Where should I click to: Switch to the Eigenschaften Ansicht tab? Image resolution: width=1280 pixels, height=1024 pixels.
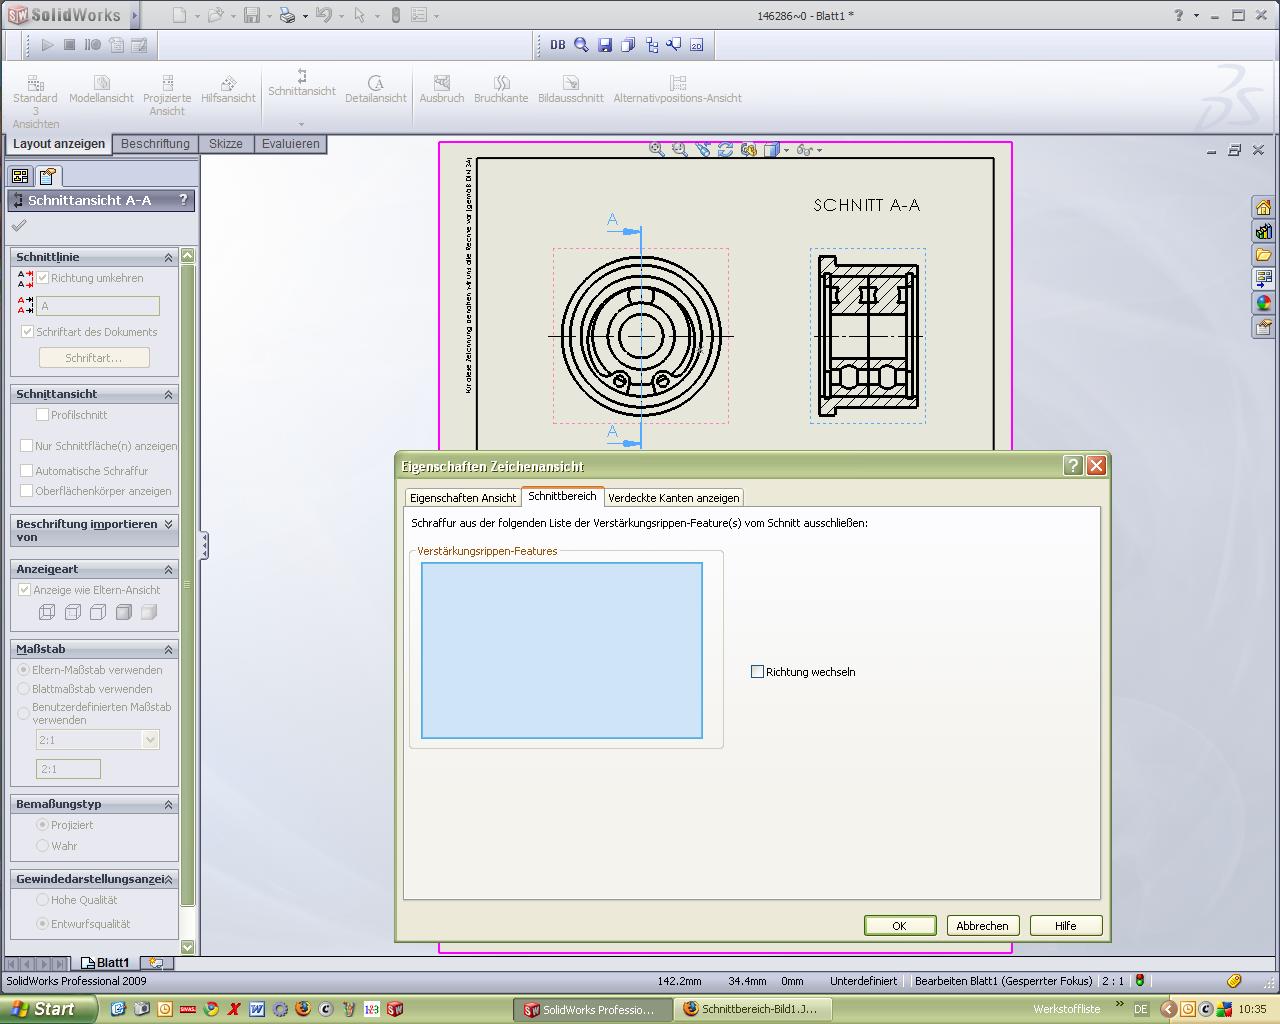click(463, 498)
